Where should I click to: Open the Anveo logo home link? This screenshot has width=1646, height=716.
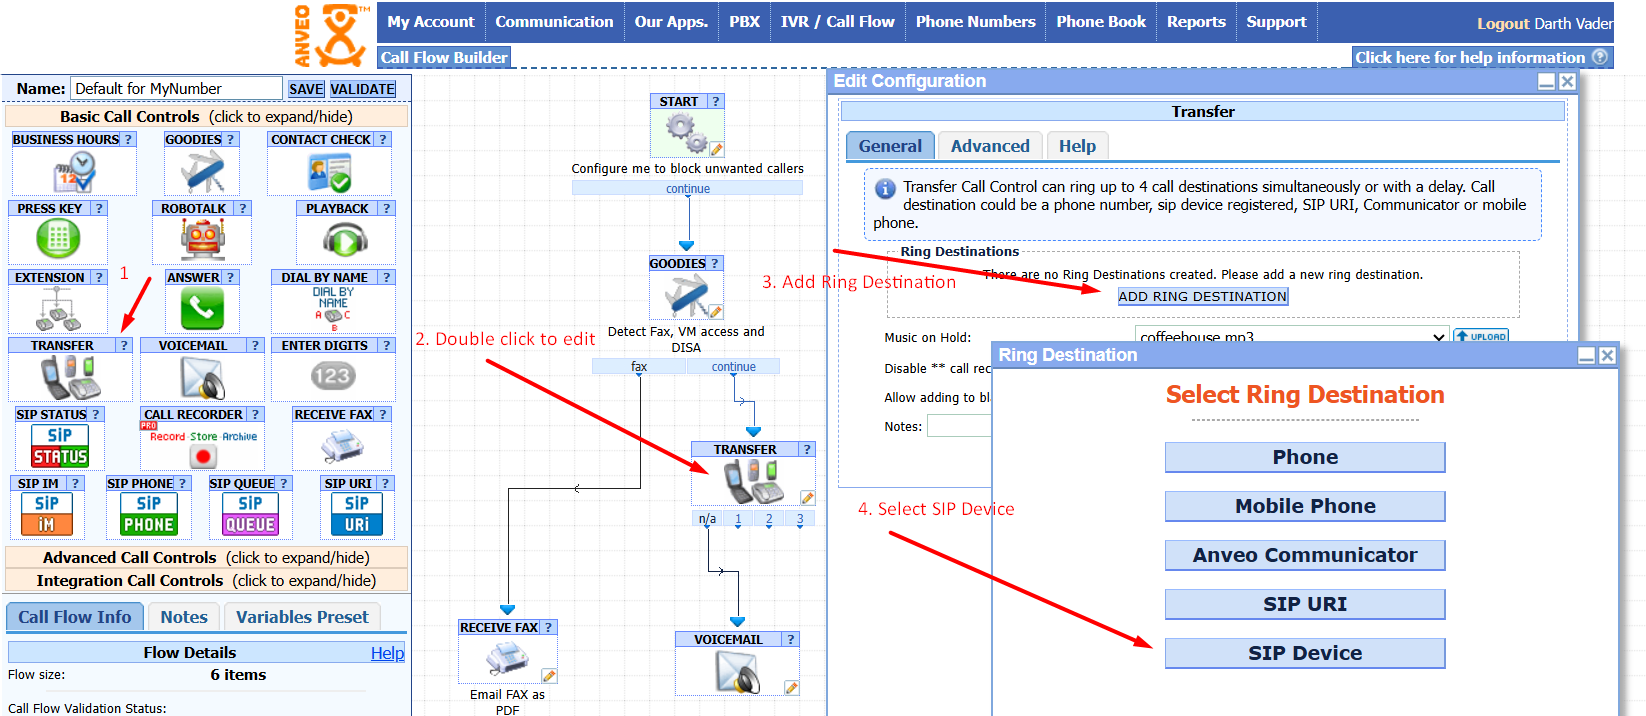pyautogui.click(x=332, y=35)
